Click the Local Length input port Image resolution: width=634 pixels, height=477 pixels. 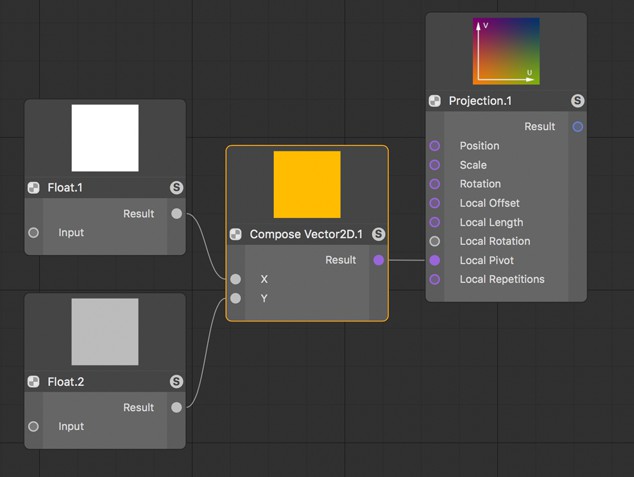pyautogui.click(x=435, y=222)
